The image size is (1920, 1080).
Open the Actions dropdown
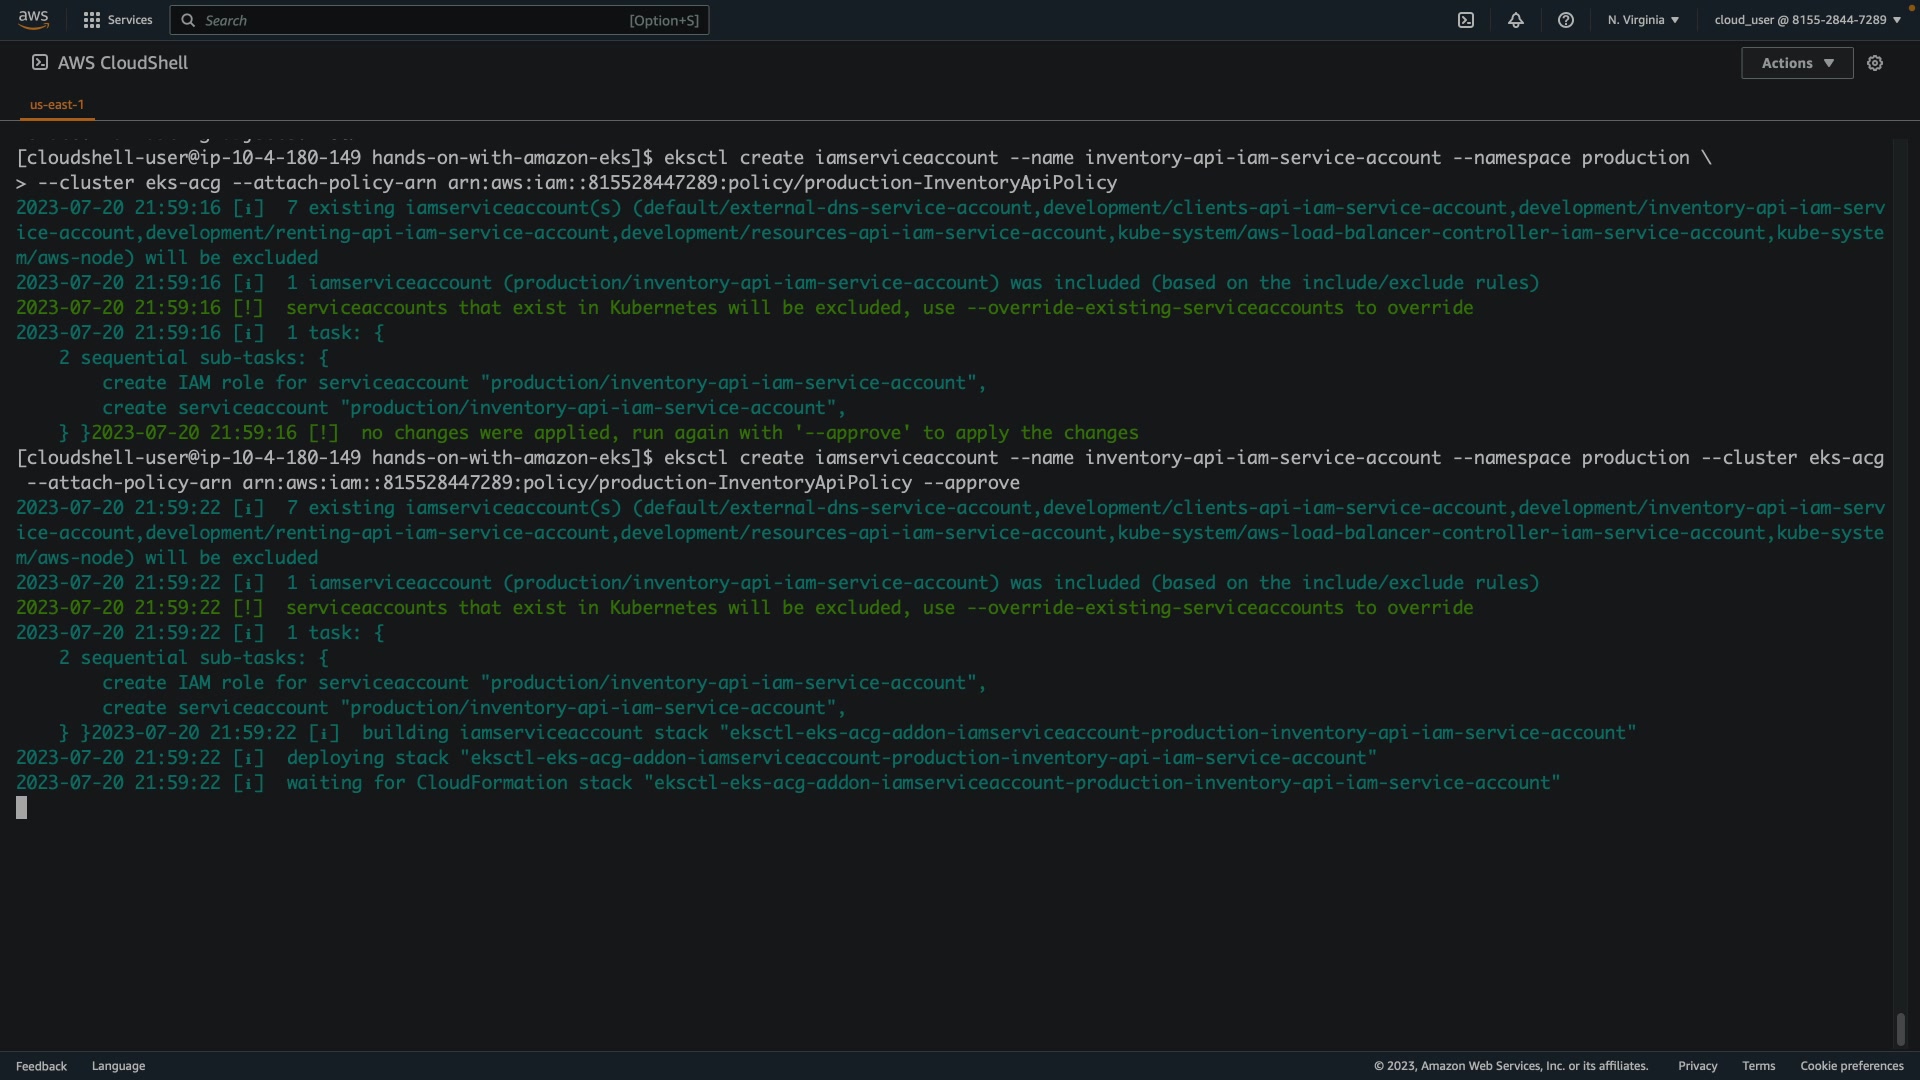[1797, 63]
